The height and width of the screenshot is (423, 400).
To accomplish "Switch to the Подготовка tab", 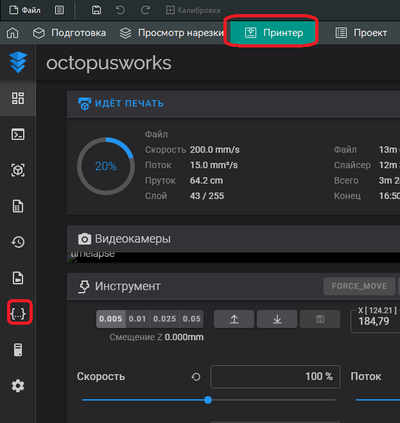I will pyautogui.click(x=69, y=33).
